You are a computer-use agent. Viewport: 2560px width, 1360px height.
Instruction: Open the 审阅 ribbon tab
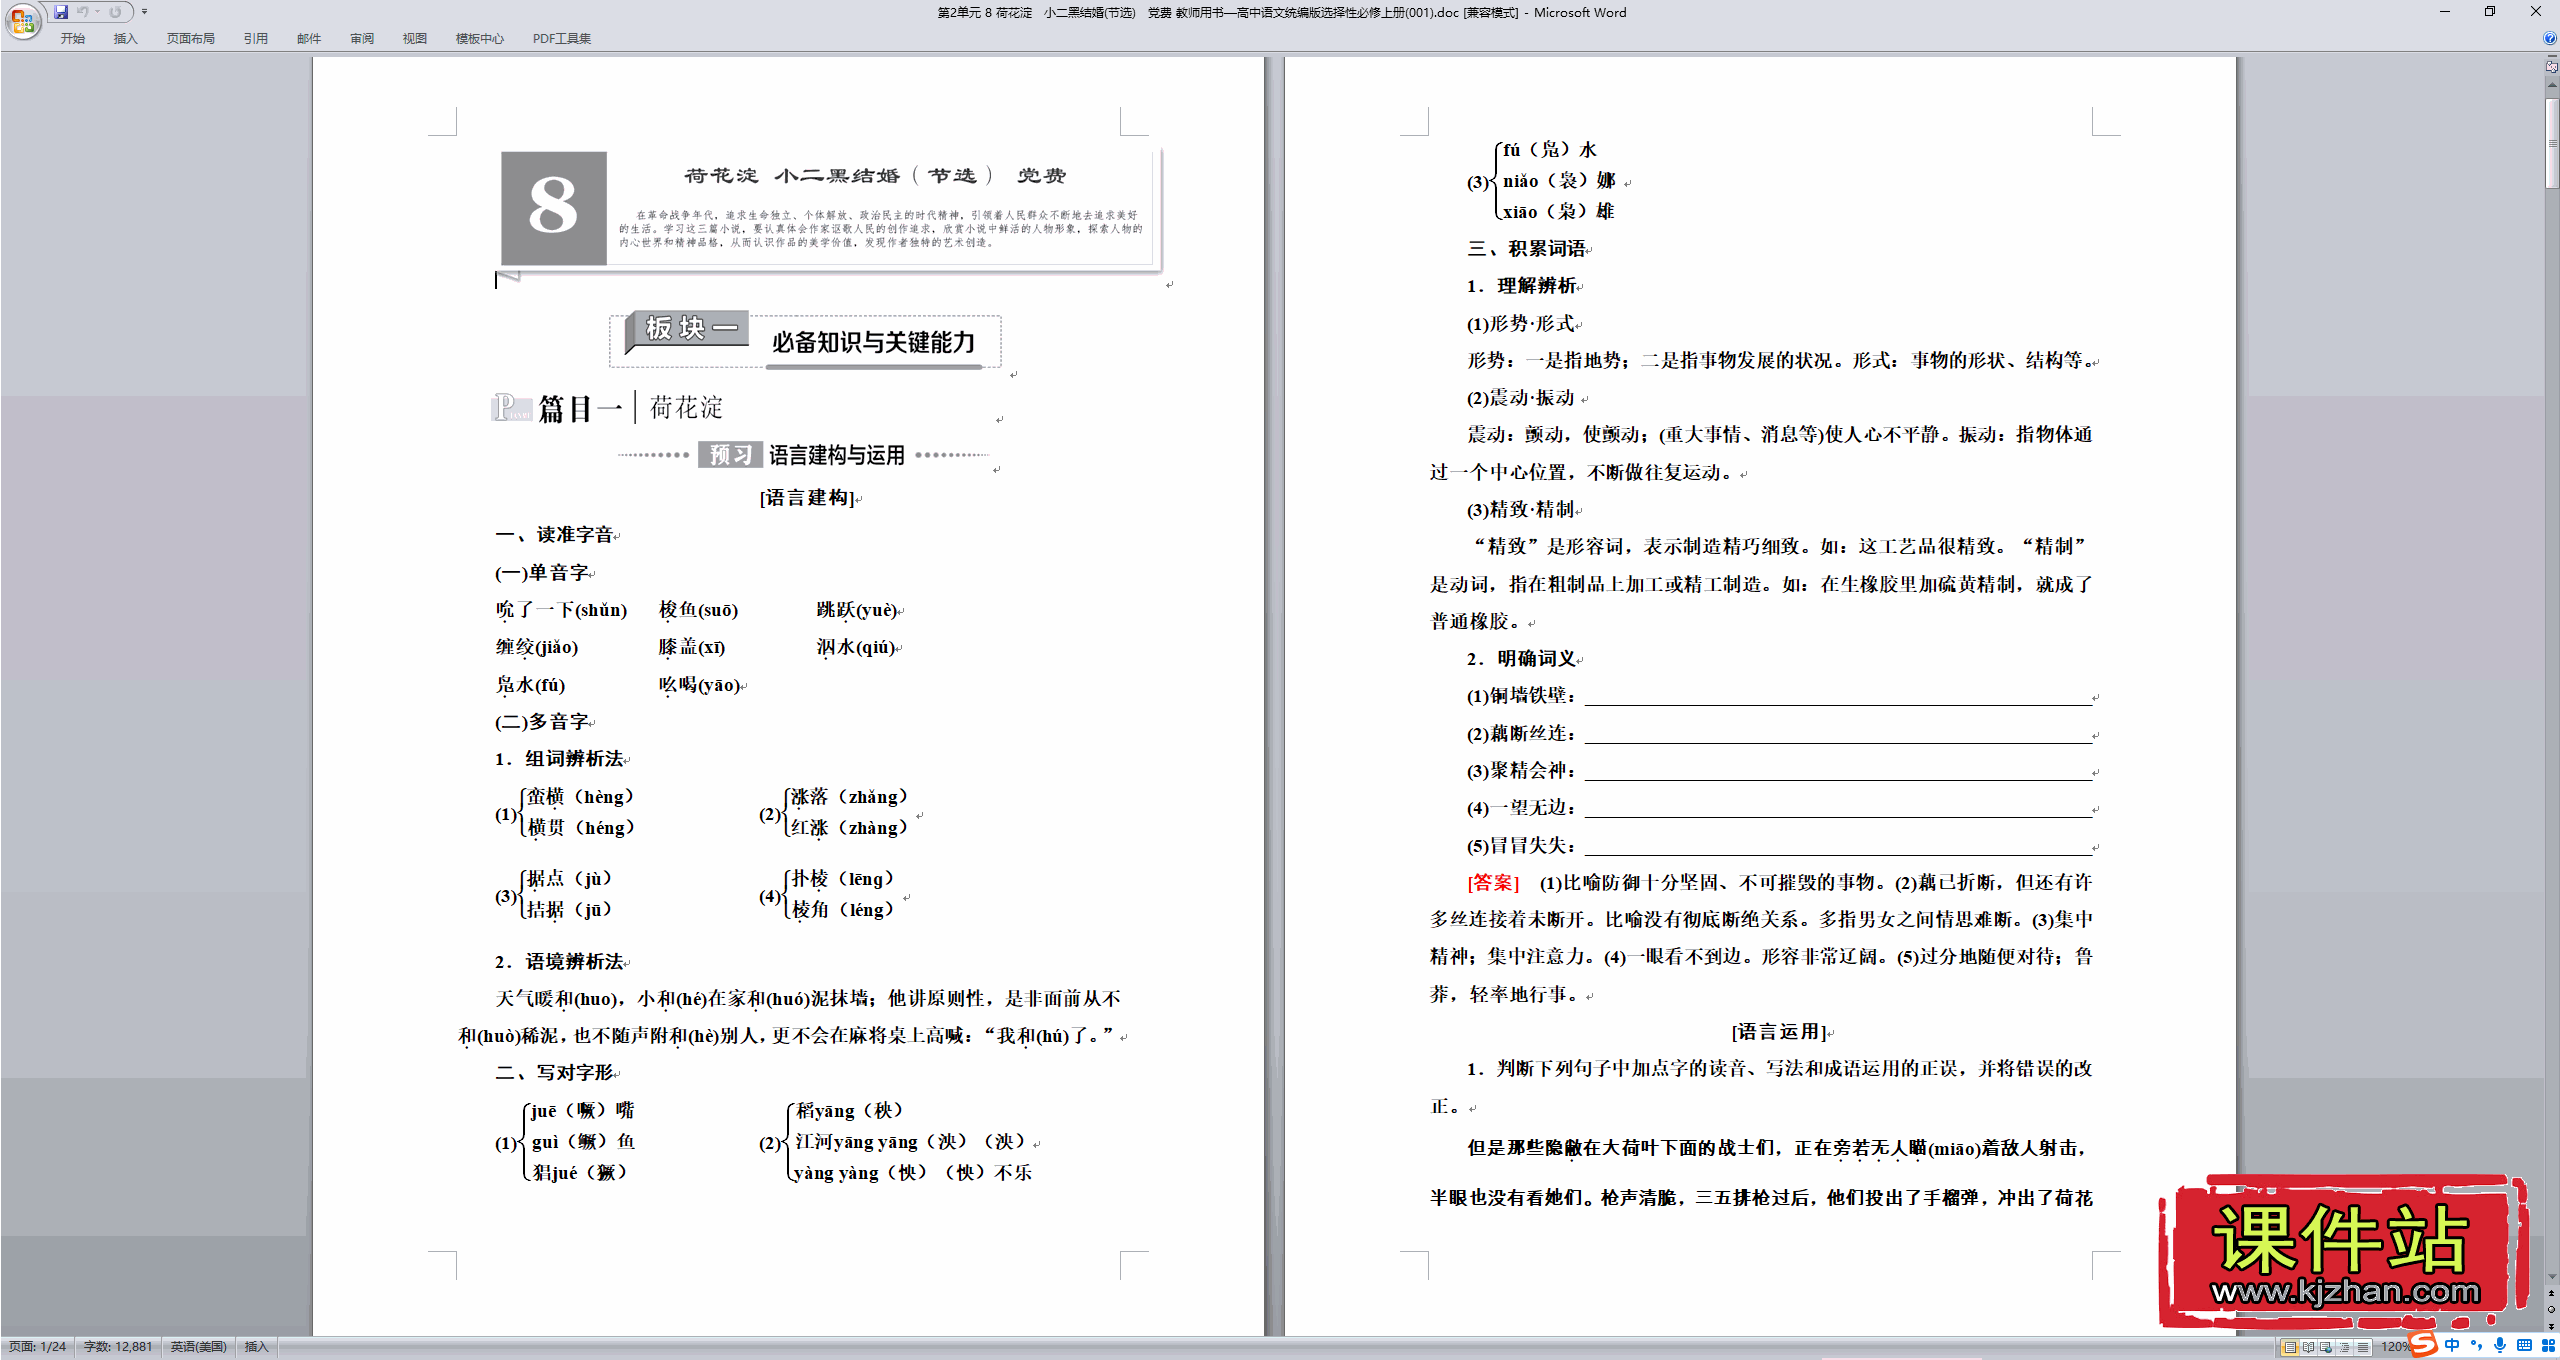tap(362, 39)
